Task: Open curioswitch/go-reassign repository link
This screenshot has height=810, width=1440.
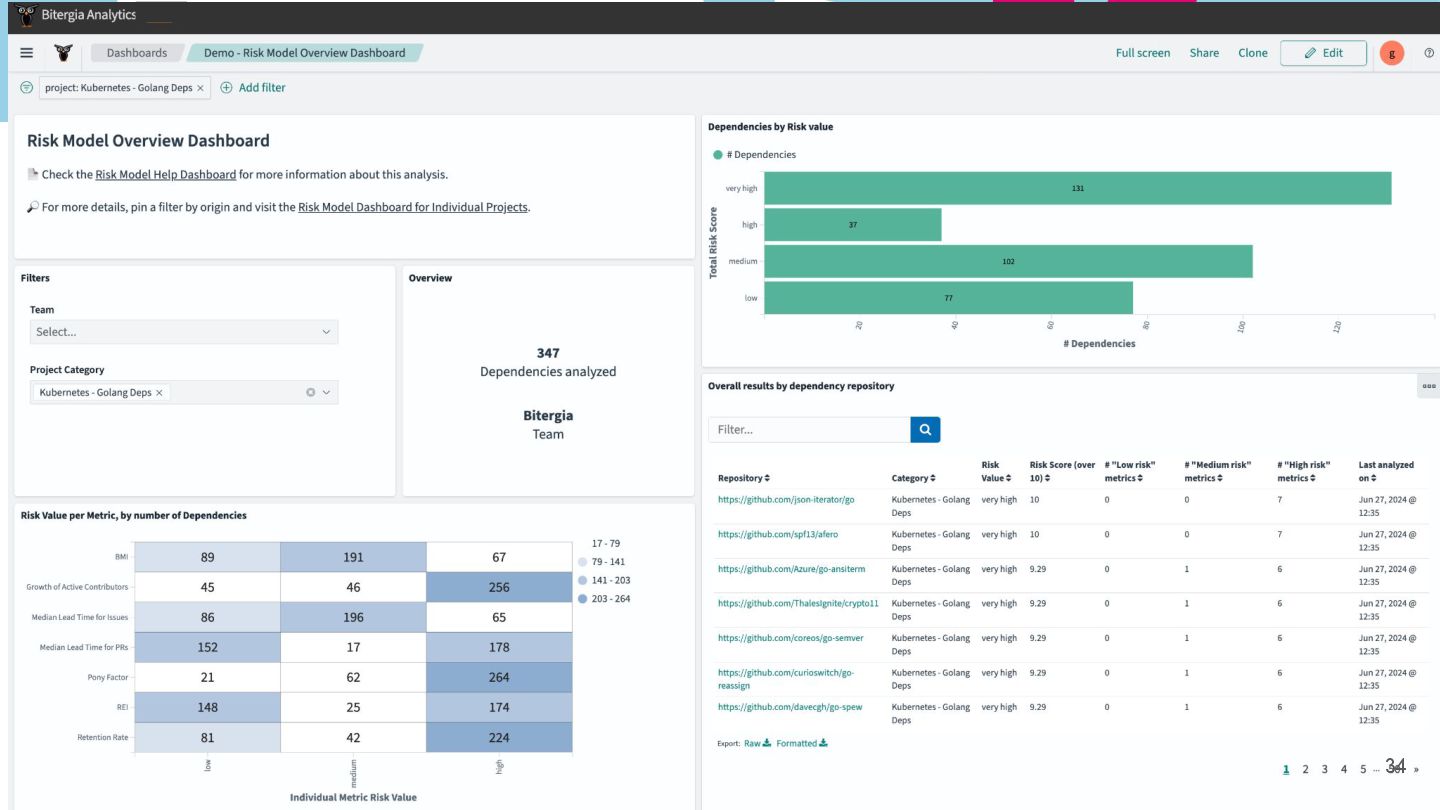Action: [x=786, y=679]
